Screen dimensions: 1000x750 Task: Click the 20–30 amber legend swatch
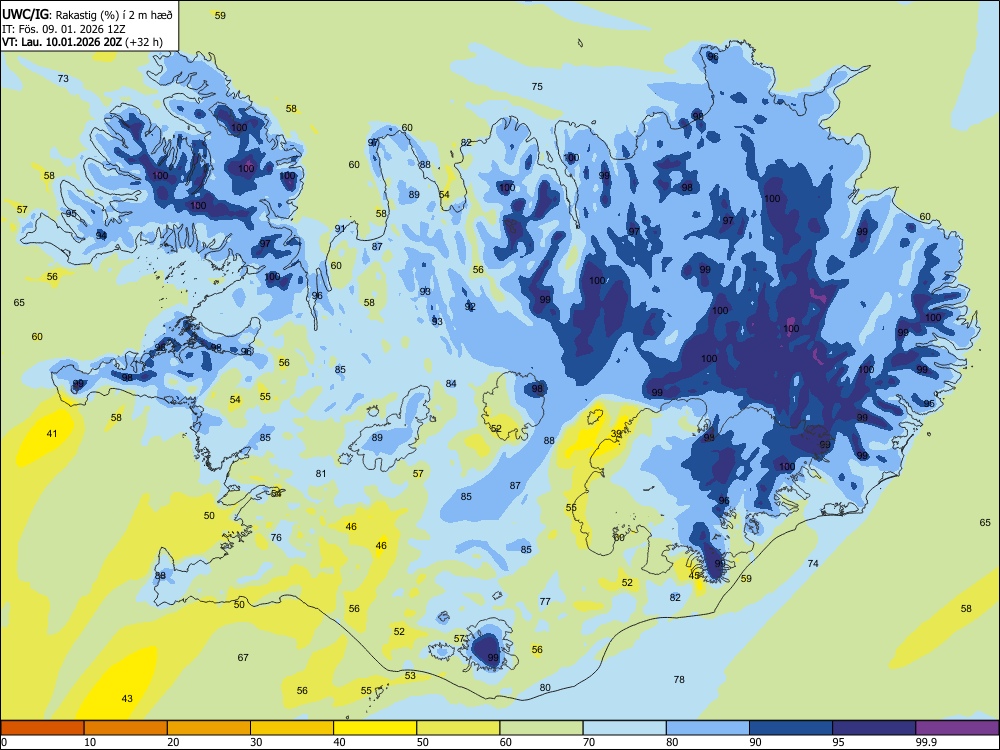coord(209,728)
